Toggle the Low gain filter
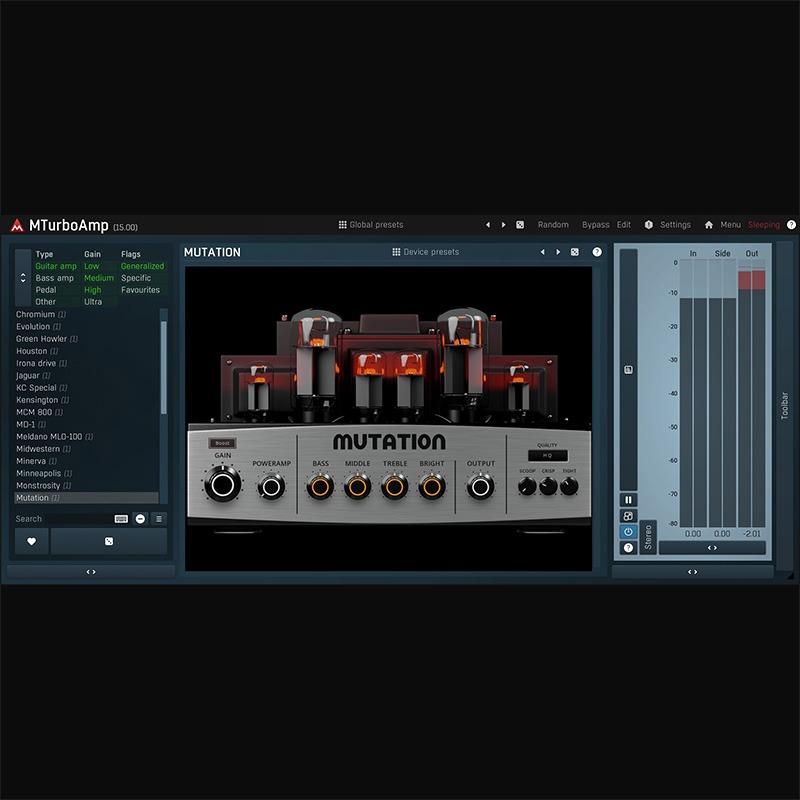This screenshot has height=800, width=800. (92, 266)
